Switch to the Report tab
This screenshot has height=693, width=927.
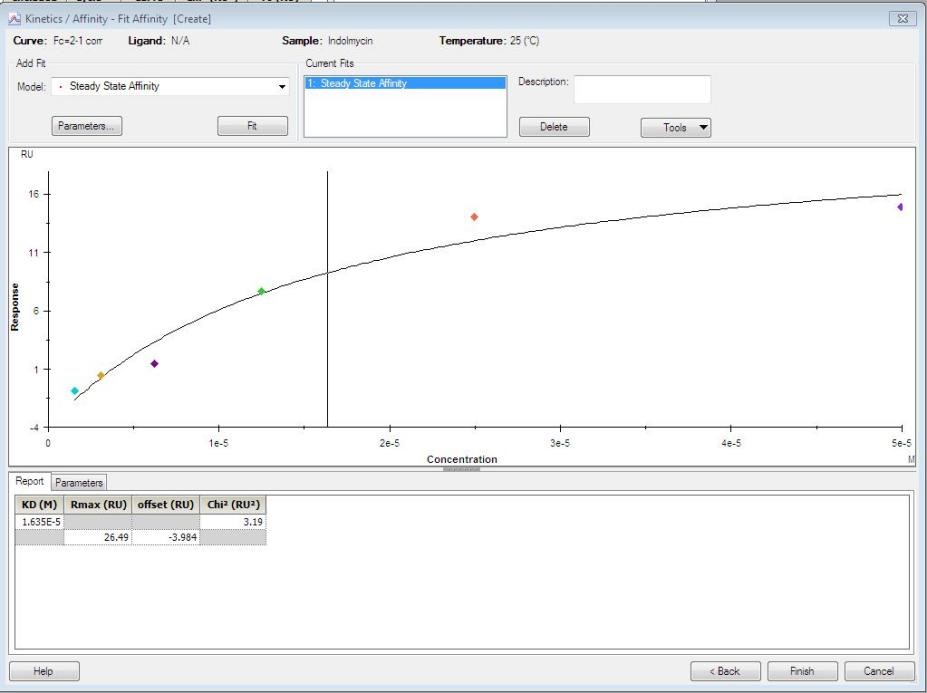pos(31,482)
